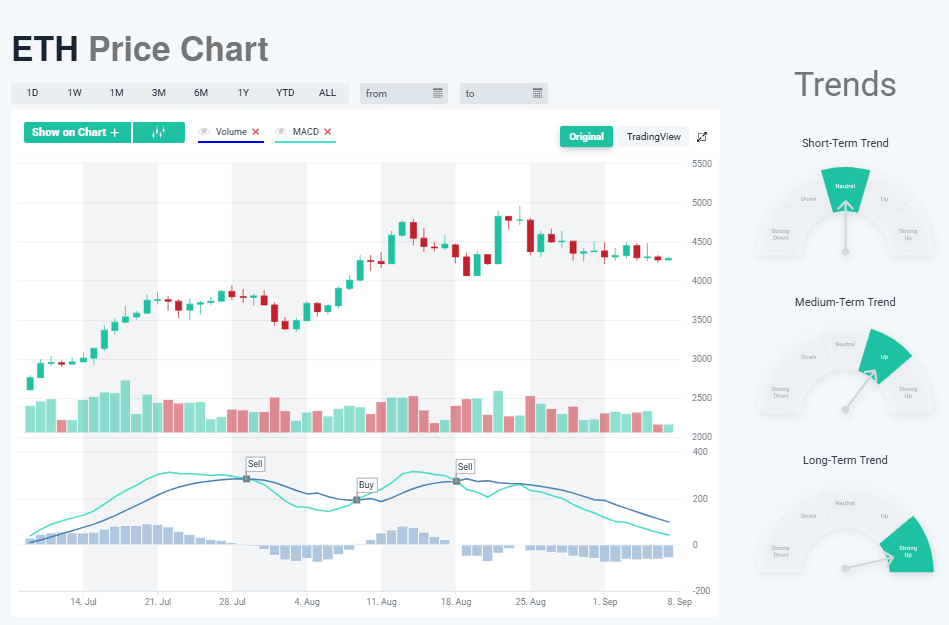This screenshot has height=625, width=949.
Task: Remove the MACD indicator with red X
Action: (327, 132)
